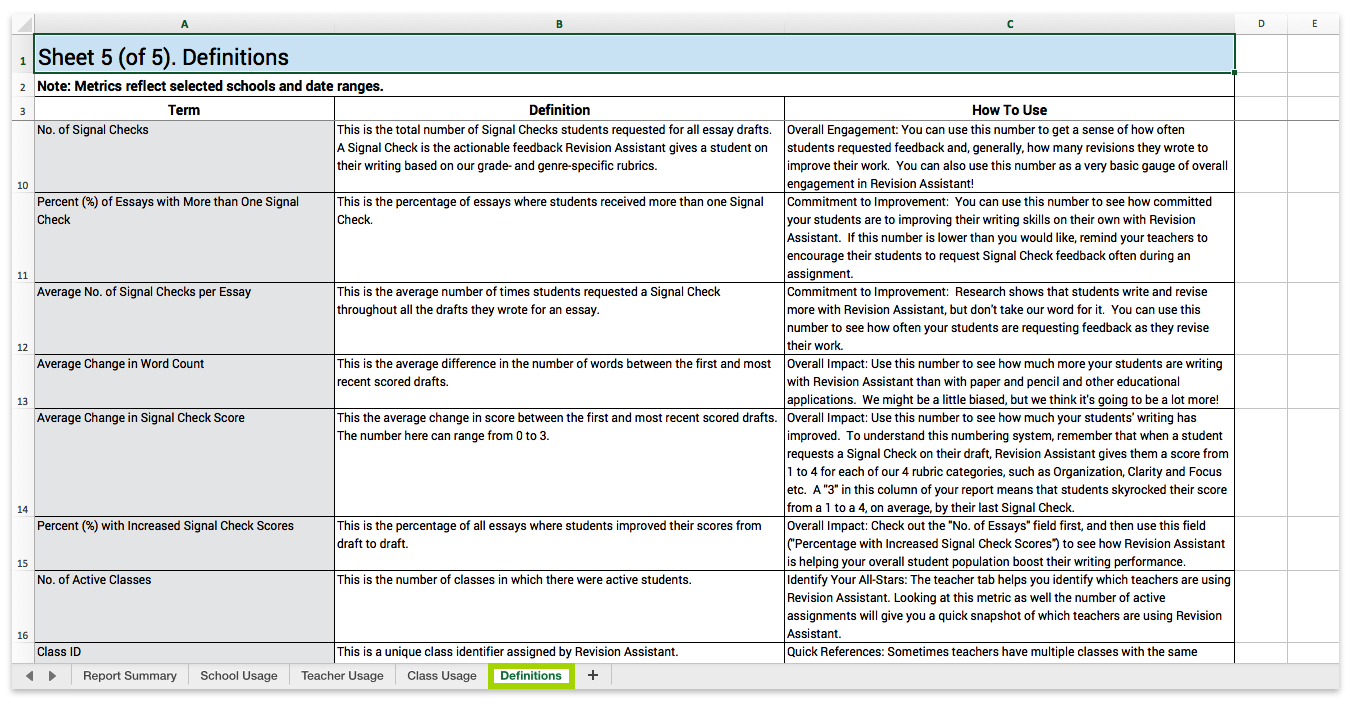Viewport: 1350px width, 706px height.
Task: Select row 11 header
Action: [22, 238]
